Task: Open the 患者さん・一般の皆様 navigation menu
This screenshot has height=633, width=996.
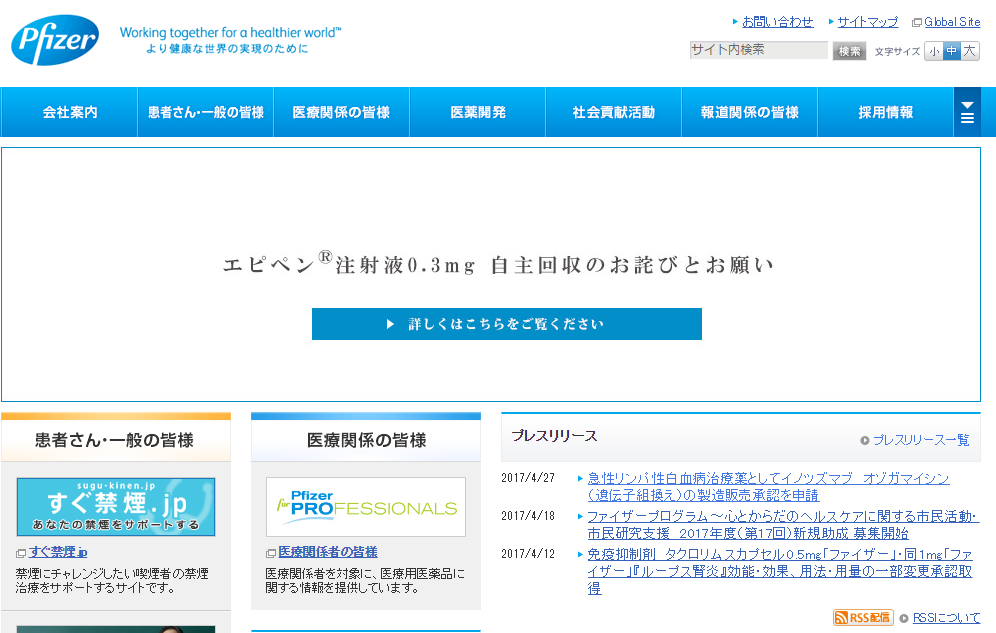Action: (206, 112)
